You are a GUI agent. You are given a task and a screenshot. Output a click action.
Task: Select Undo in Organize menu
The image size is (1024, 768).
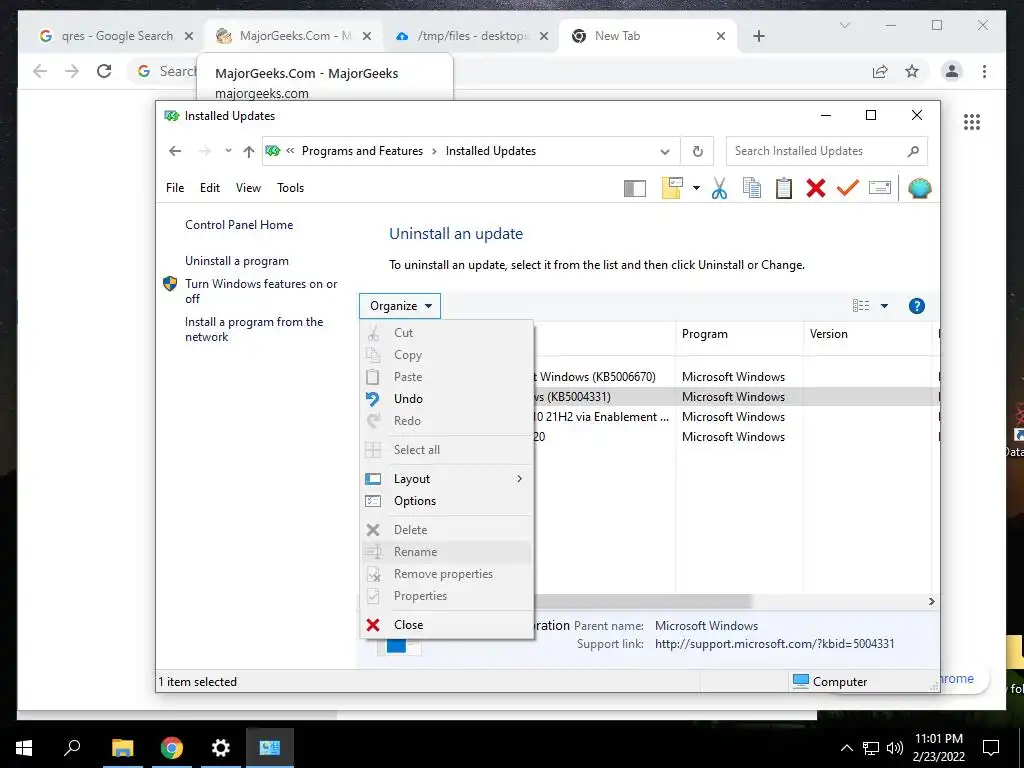click(447, 399)
